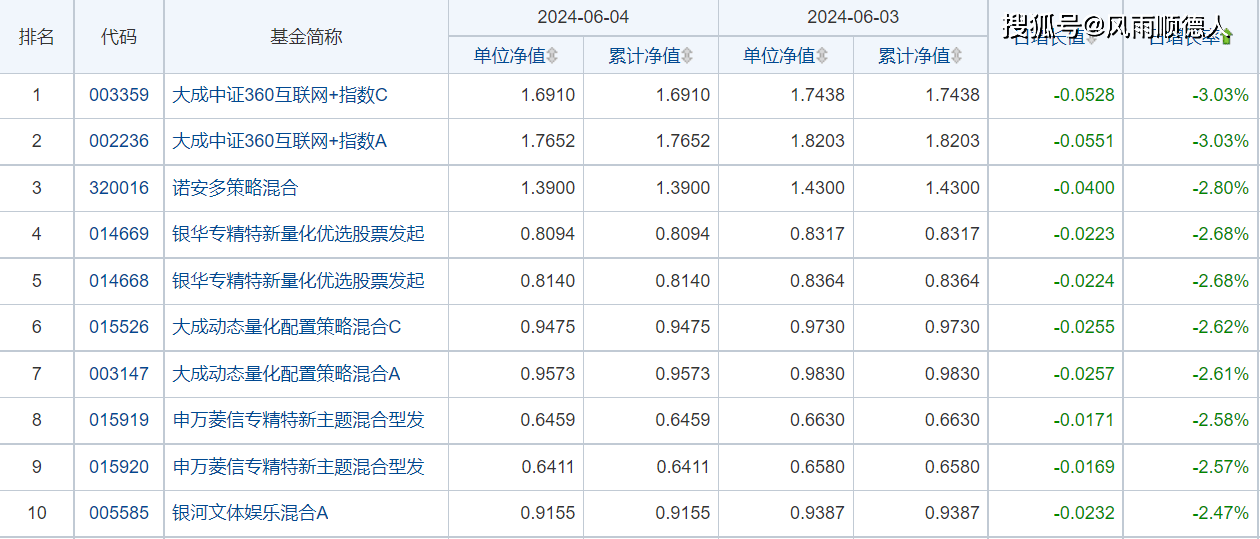Open fund code 015919
1260x539 pixels.
click(119, 420)
